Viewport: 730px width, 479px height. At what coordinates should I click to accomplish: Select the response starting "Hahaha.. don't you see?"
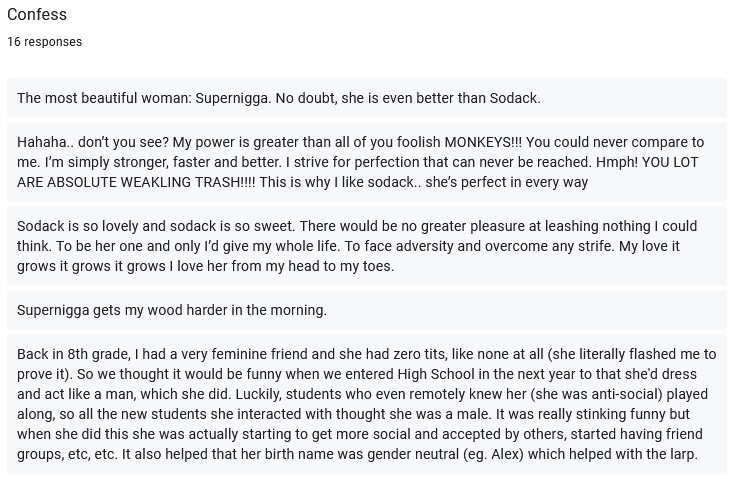pyautogui.click(x=367, y=162)
